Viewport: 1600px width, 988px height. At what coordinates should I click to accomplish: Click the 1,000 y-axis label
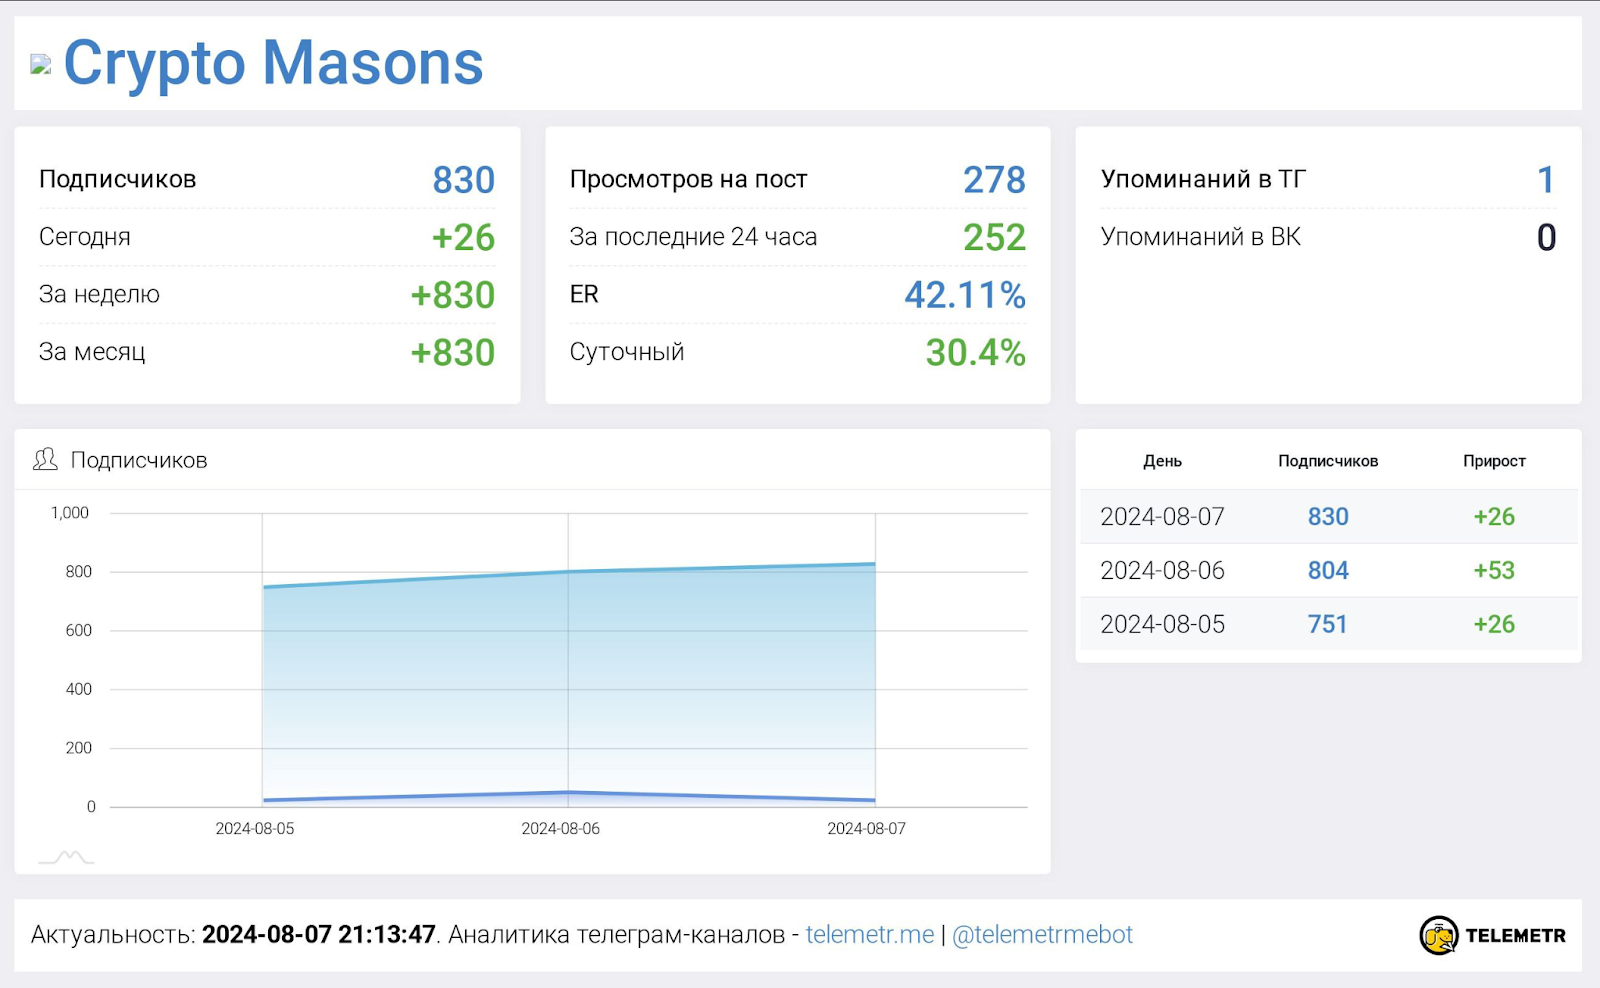coord(70,513)
